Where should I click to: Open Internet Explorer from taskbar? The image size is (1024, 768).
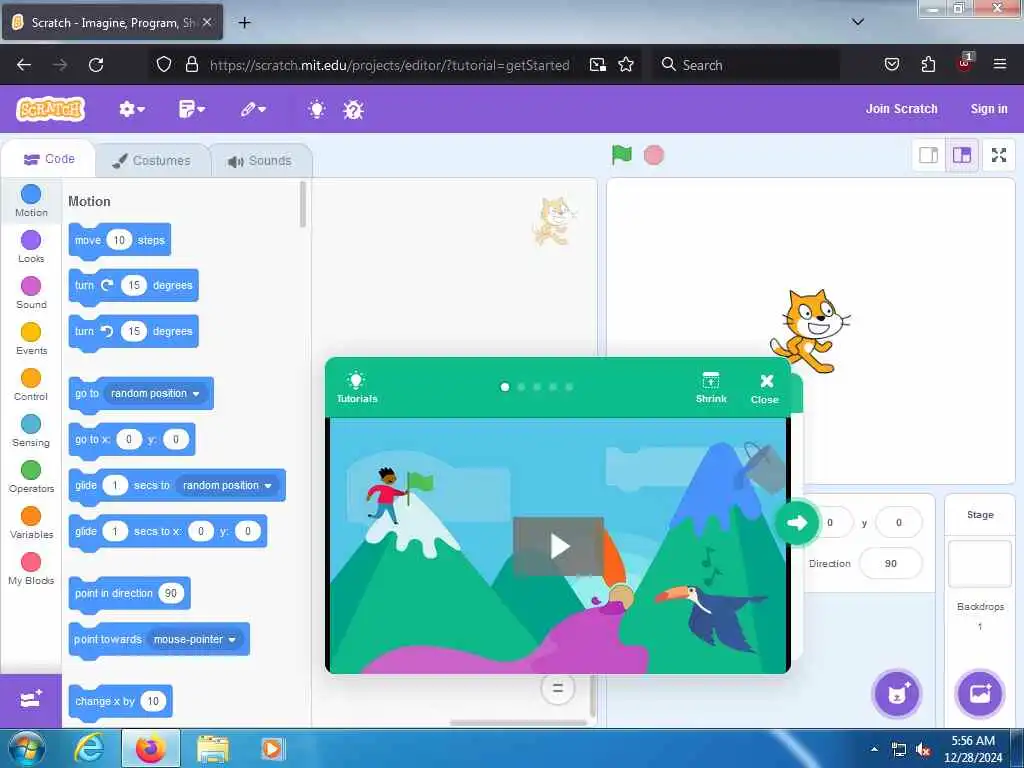pyautogui.click(x=88, y=748)
